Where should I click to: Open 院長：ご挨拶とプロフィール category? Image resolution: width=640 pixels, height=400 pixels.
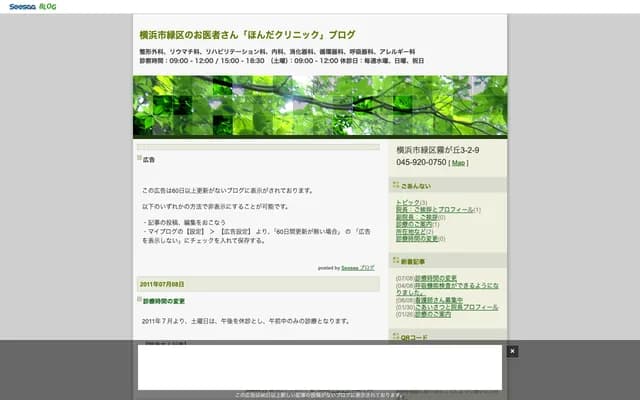click(x=434, y=210)
